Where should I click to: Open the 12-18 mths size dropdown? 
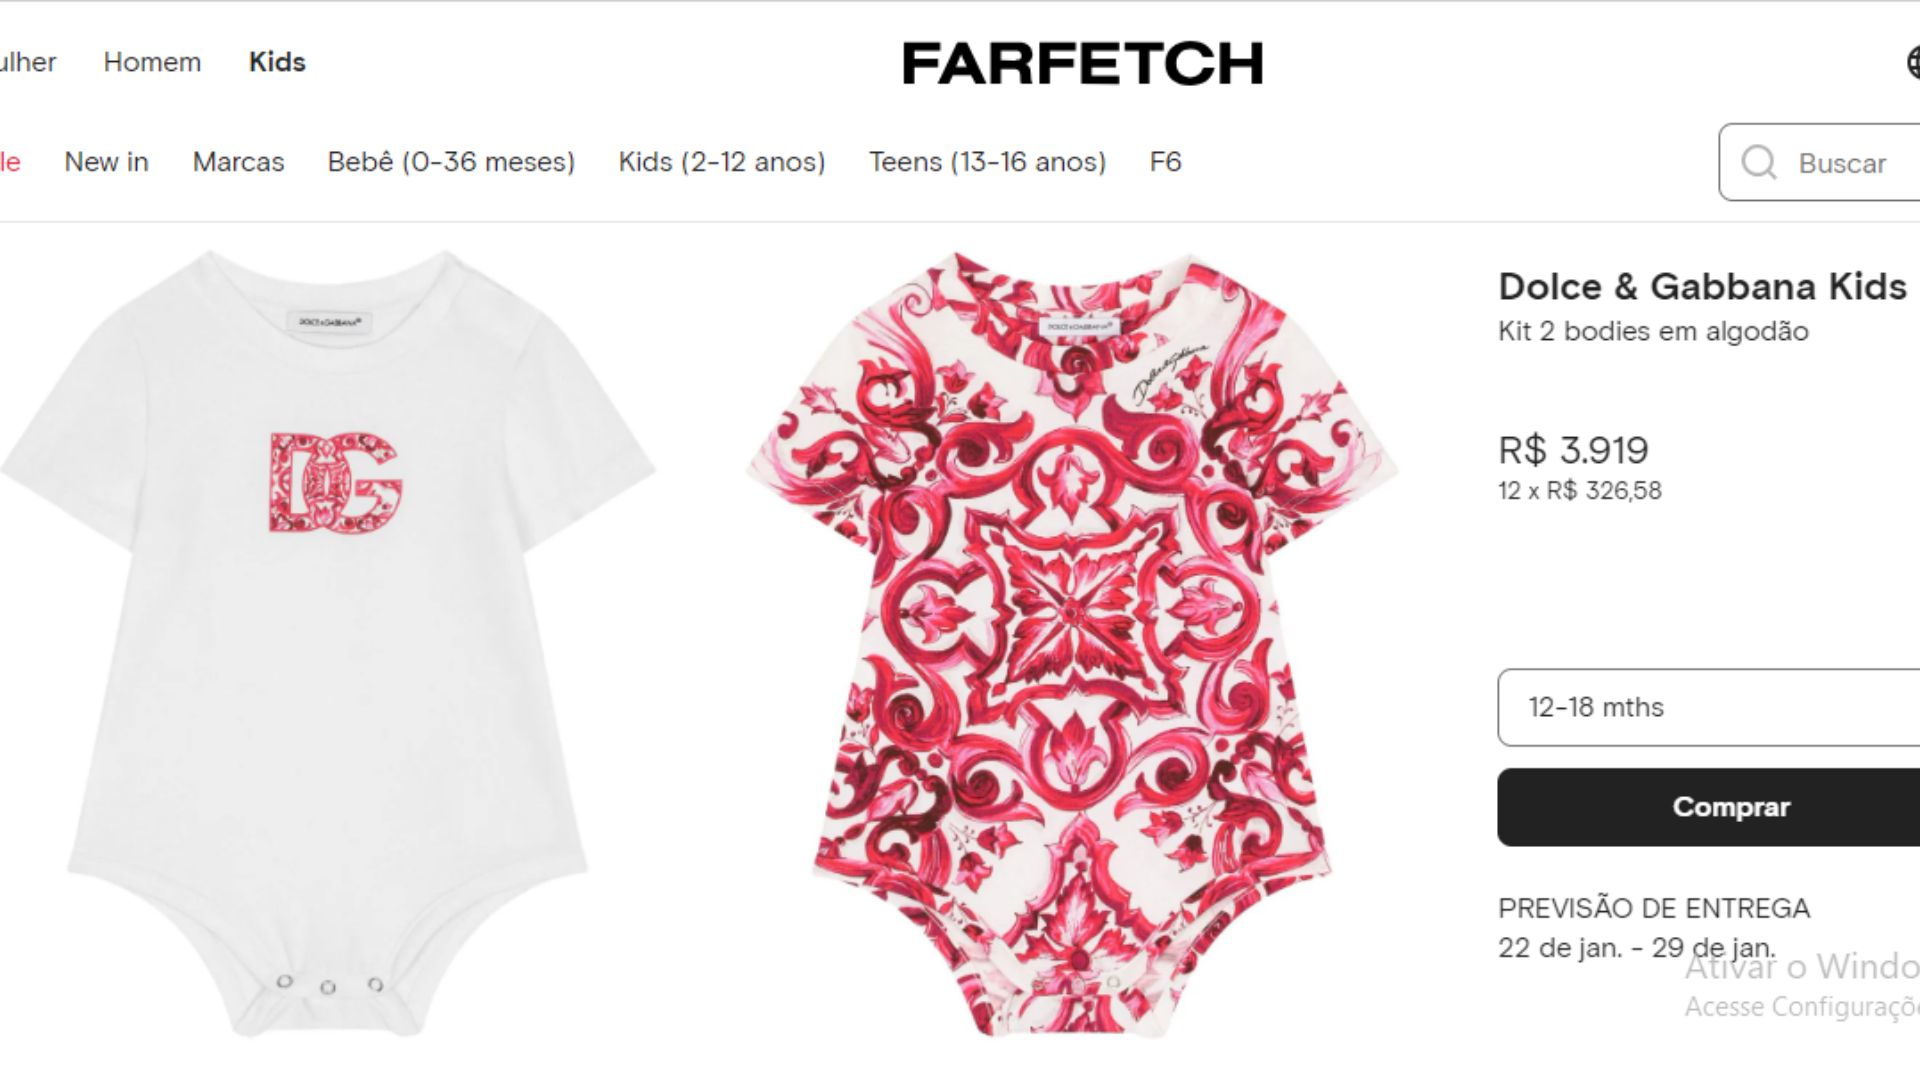click(1708, 707)
